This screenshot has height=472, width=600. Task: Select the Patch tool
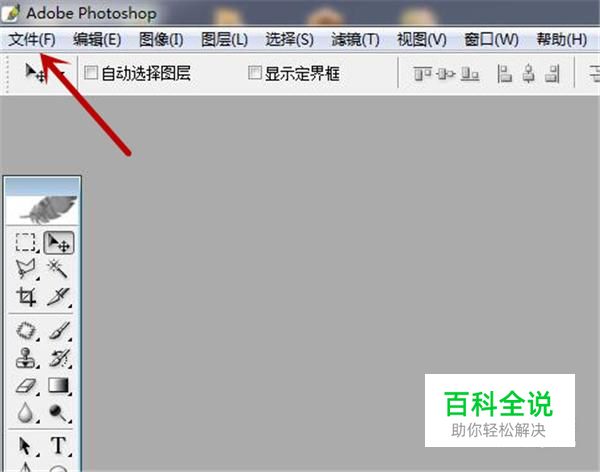[26, 330]
